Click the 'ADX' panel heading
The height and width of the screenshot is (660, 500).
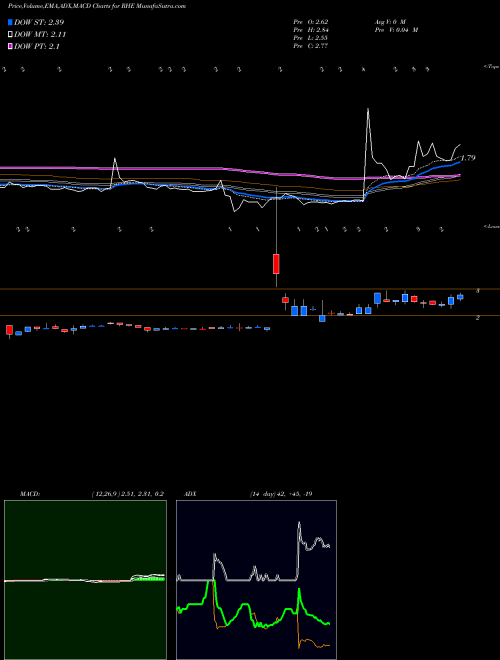click(x=190, y=494)
